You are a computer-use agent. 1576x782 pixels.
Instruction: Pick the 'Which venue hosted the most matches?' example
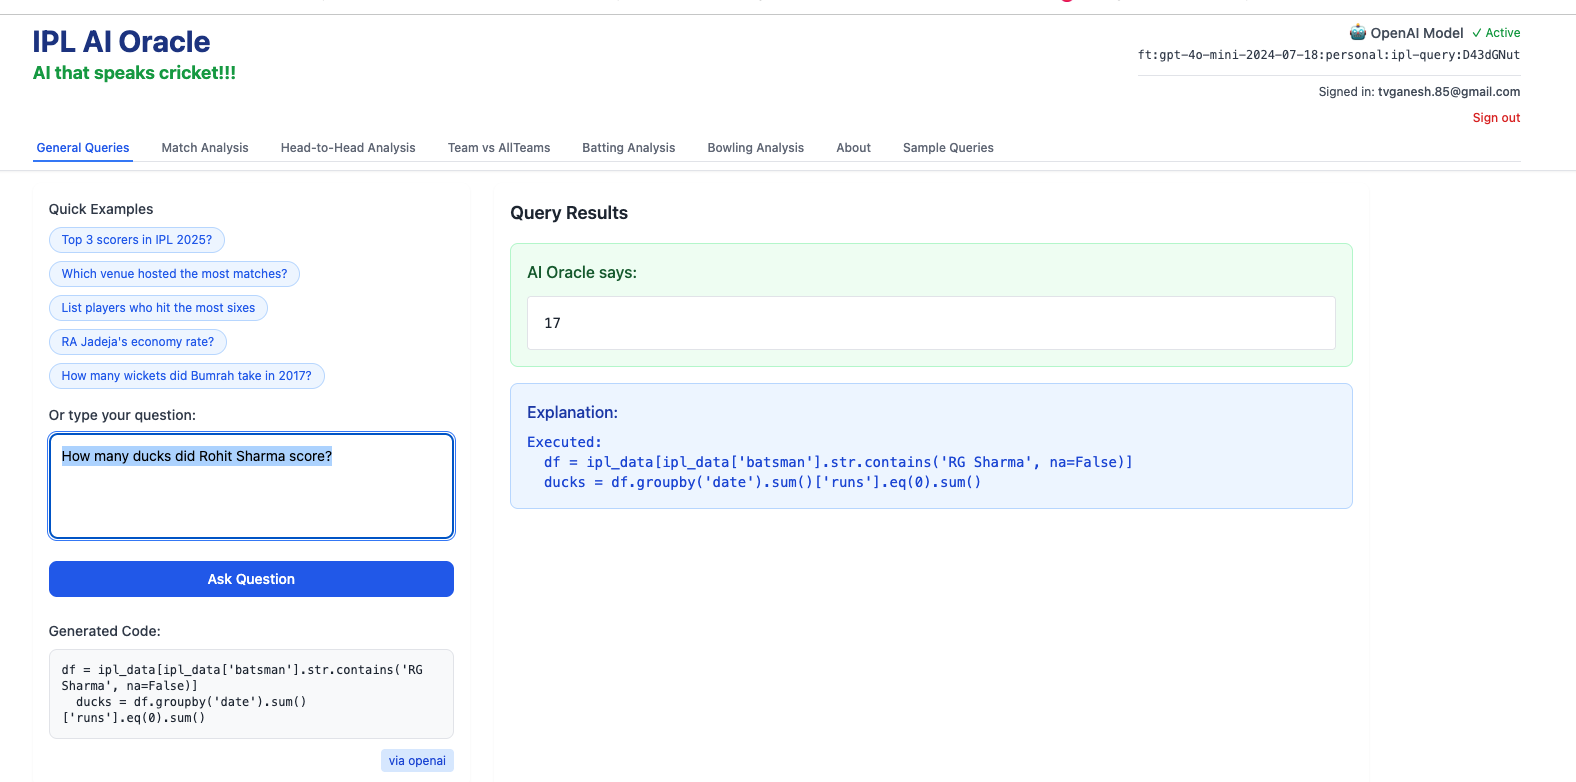[174, 274]
